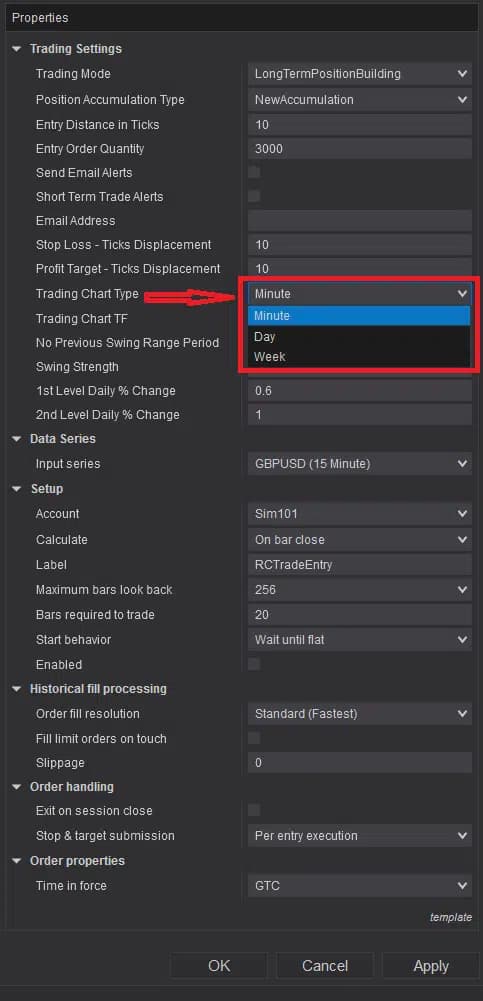The image size is (483, 1001).
Task: Check the Enabled checkbox
Action: (x=254, y=665)
